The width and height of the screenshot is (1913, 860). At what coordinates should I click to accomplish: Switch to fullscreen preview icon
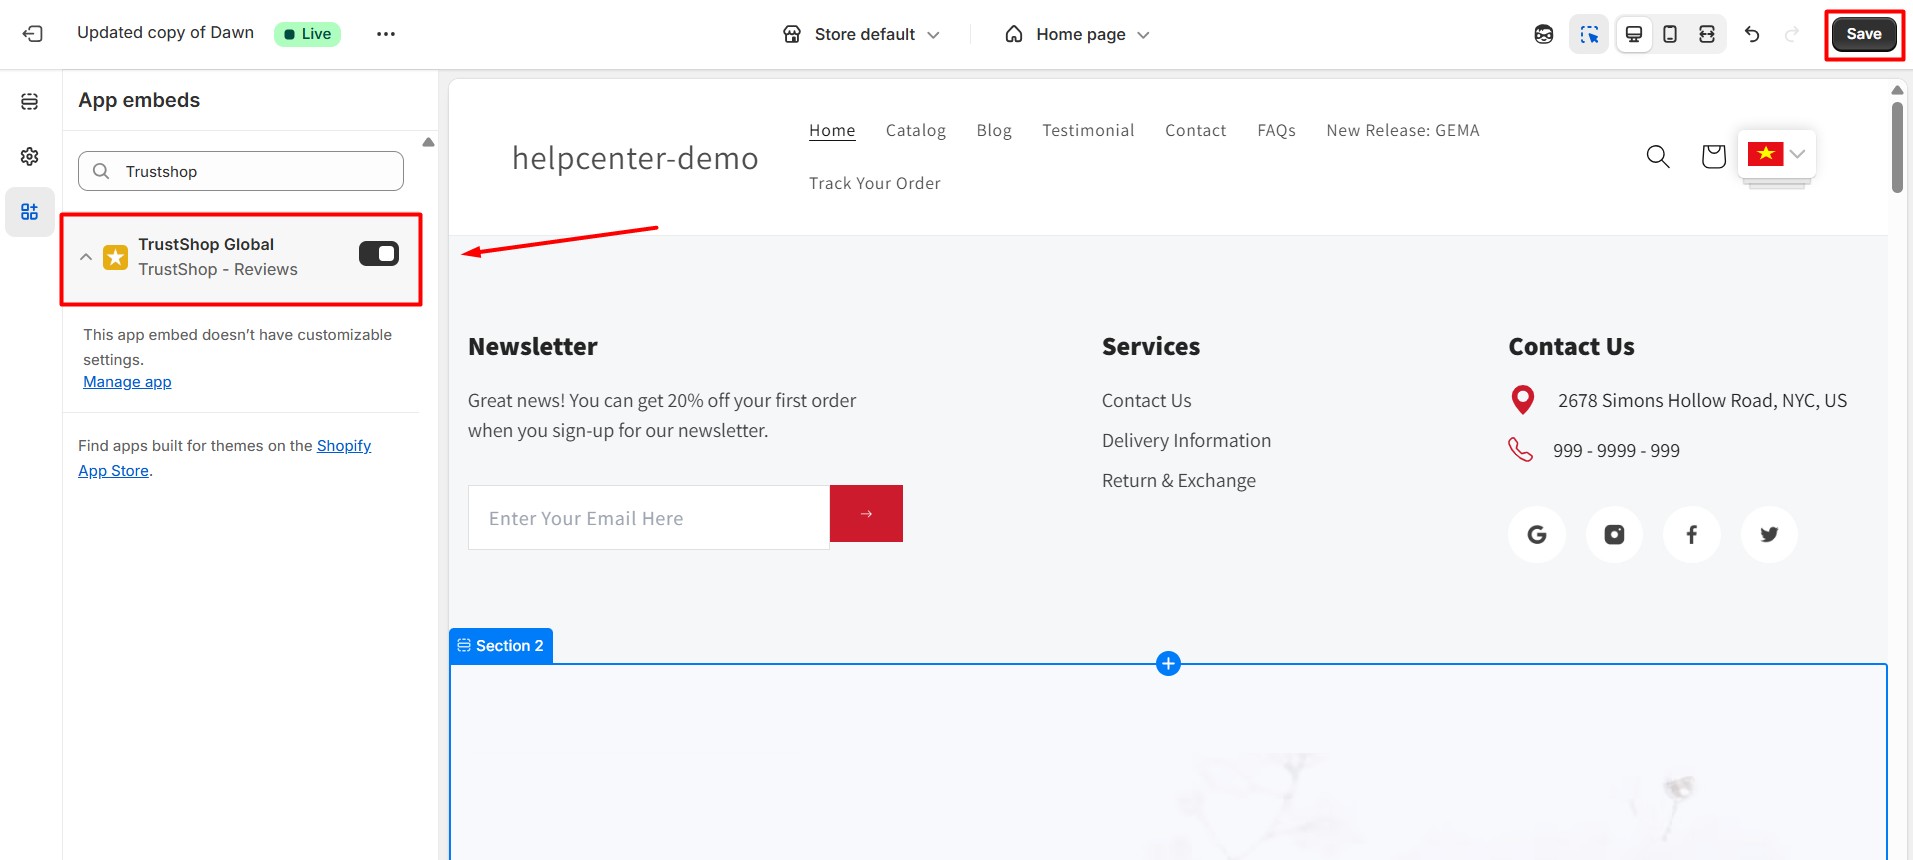point(1707,34)
